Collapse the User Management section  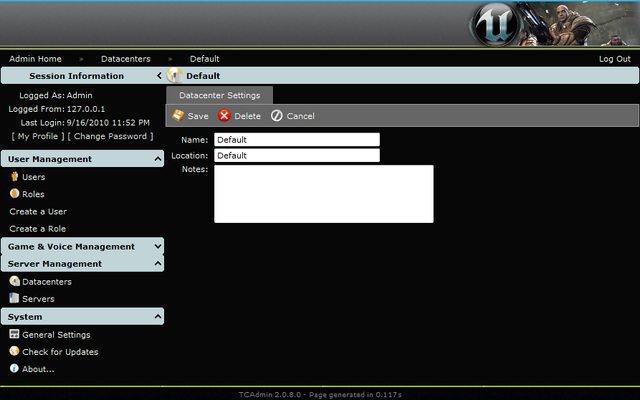(158, 159)
